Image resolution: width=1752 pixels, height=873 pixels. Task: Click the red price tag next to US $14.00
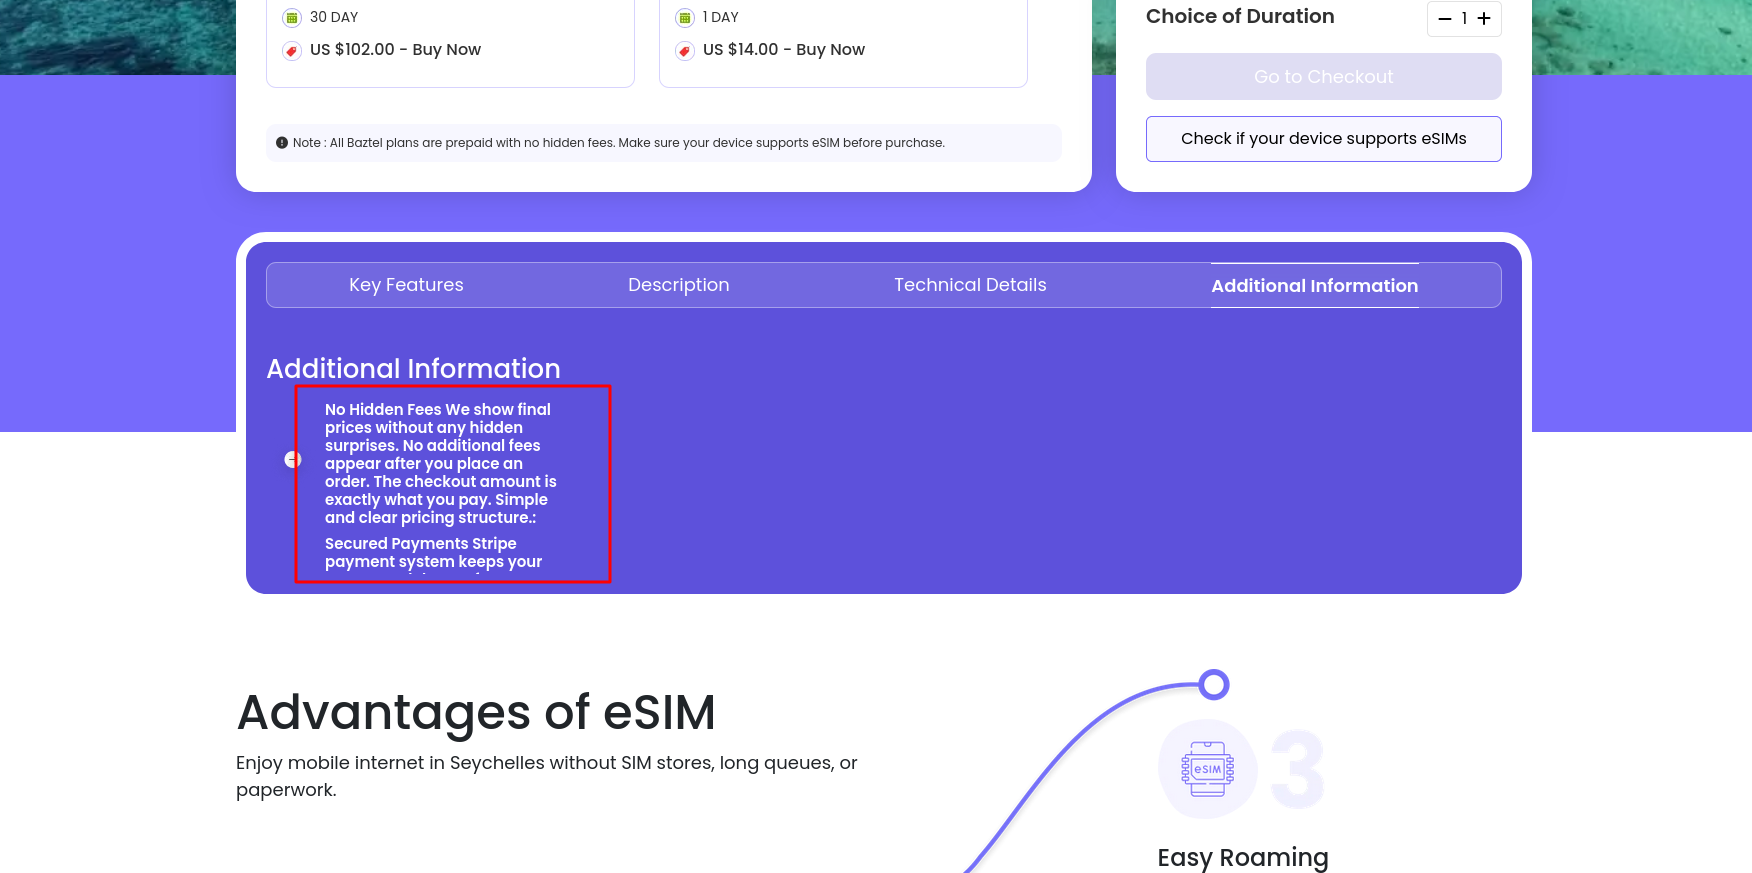point(685,51)
